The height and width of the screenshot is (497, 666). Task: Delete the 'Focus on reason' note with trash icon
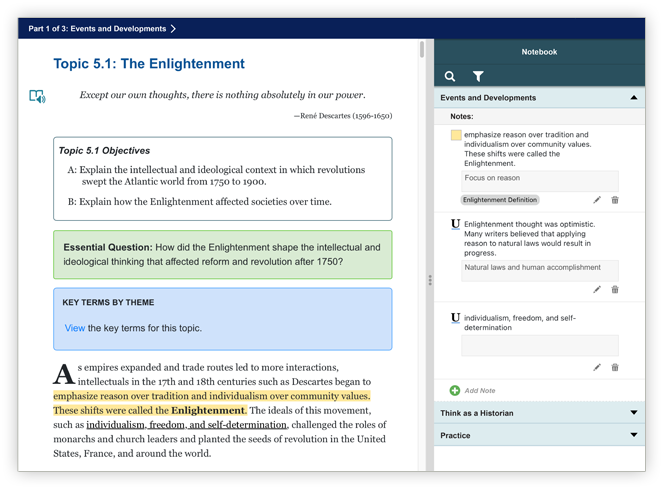point(615,200)
